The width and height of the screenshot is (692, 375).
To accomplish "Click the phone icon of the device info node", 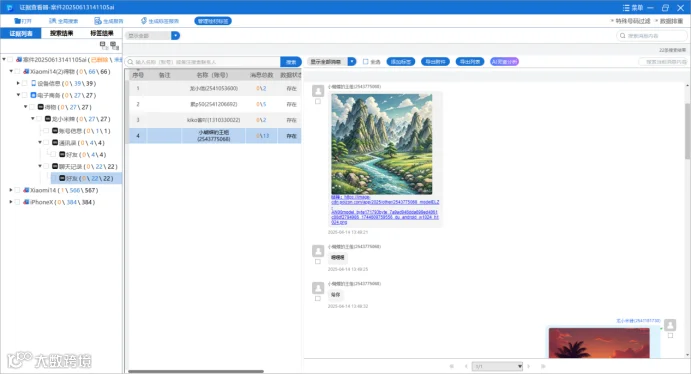I will (34, 83).
